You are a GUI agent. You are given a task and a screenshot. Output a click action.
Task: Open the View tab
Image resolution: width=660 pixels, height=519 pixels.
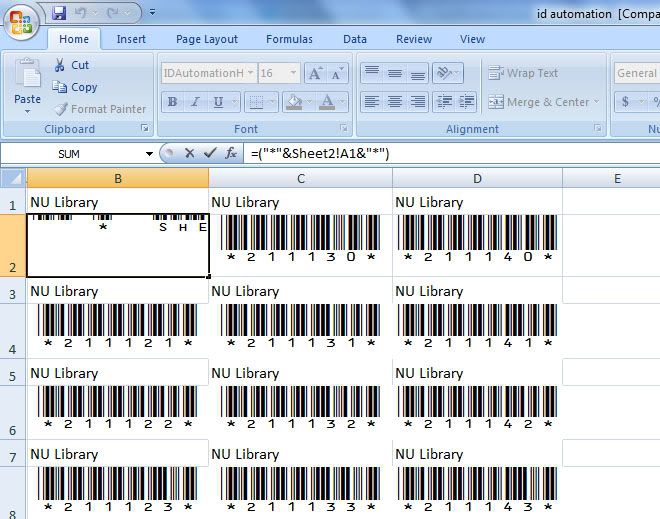click(472, 39)
